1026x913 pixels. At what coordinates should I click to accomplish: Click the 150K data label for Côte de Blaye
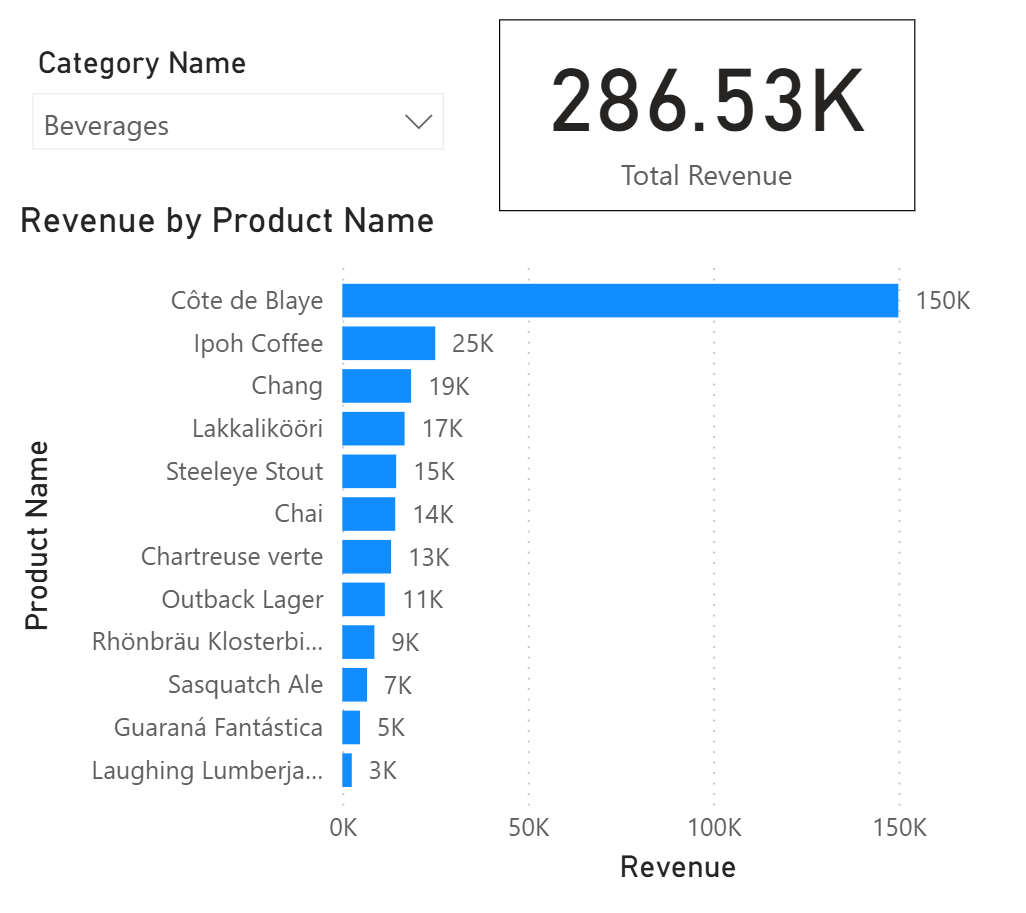click(942, 301)
